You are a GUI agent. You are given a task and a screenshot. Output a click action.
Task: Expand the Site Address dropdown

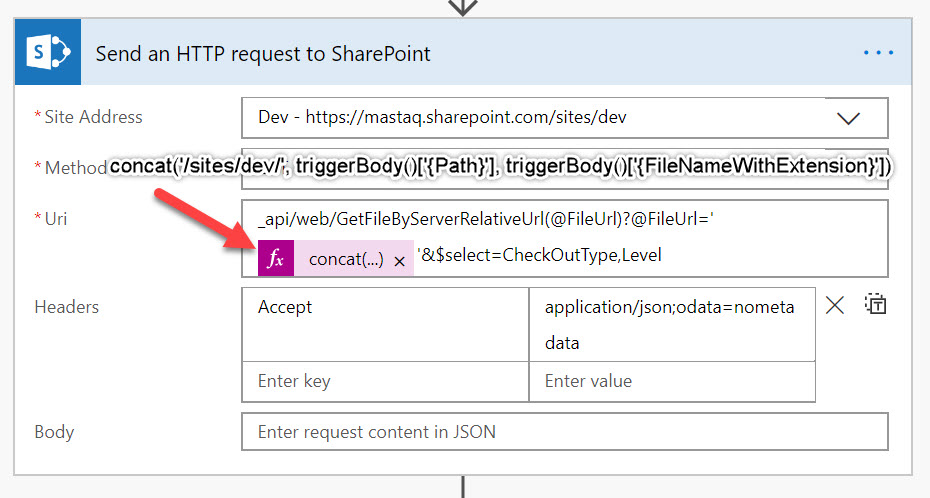pos(848,118)
